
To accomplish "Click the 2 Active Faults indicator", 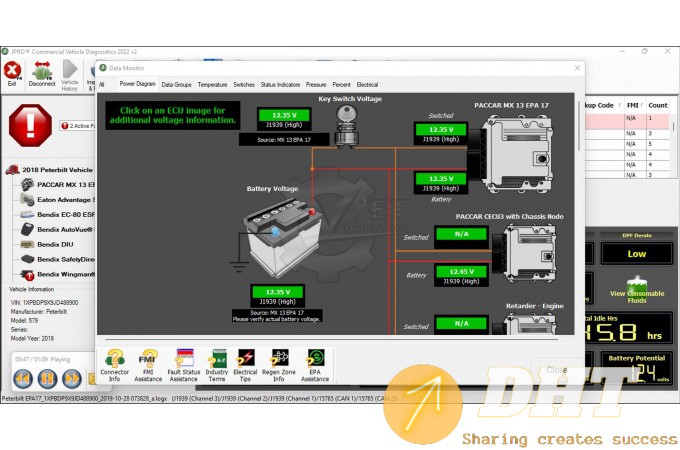I will 78,126.
